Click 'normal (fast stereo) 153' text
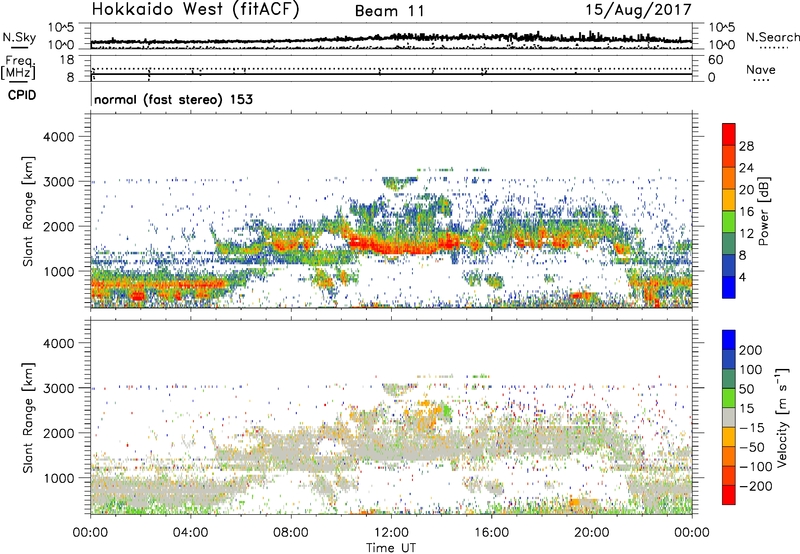This screenshot has width=800, height=554. point(173,99)
